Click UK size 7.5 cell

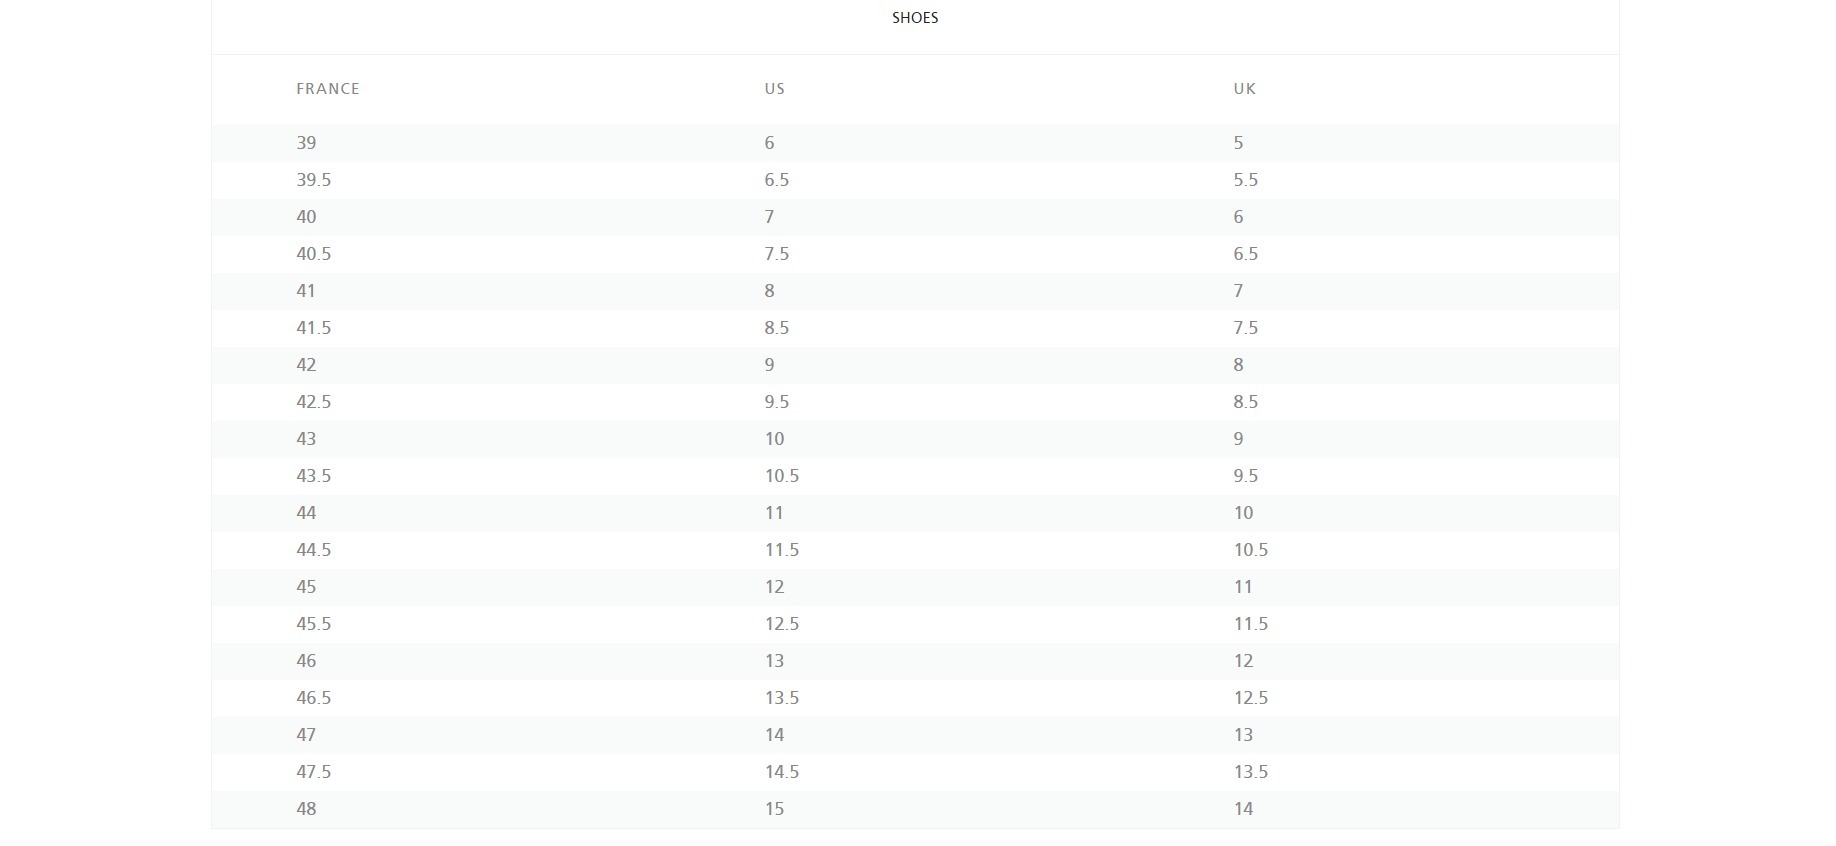(x=1246, y=328)
